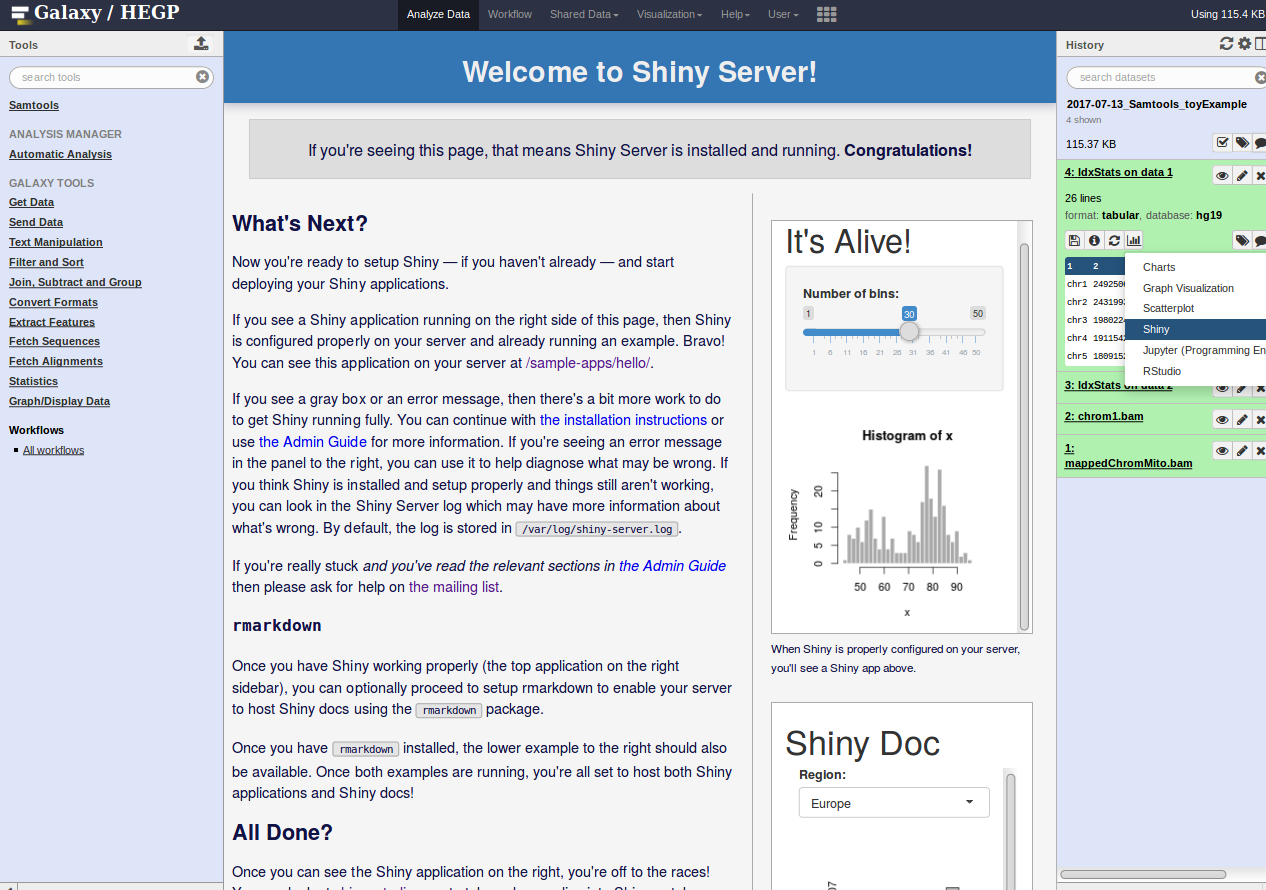Open the installation instructions link
Image resolution: width=1266 pixels, height=890 pixels.
[623, 420]
